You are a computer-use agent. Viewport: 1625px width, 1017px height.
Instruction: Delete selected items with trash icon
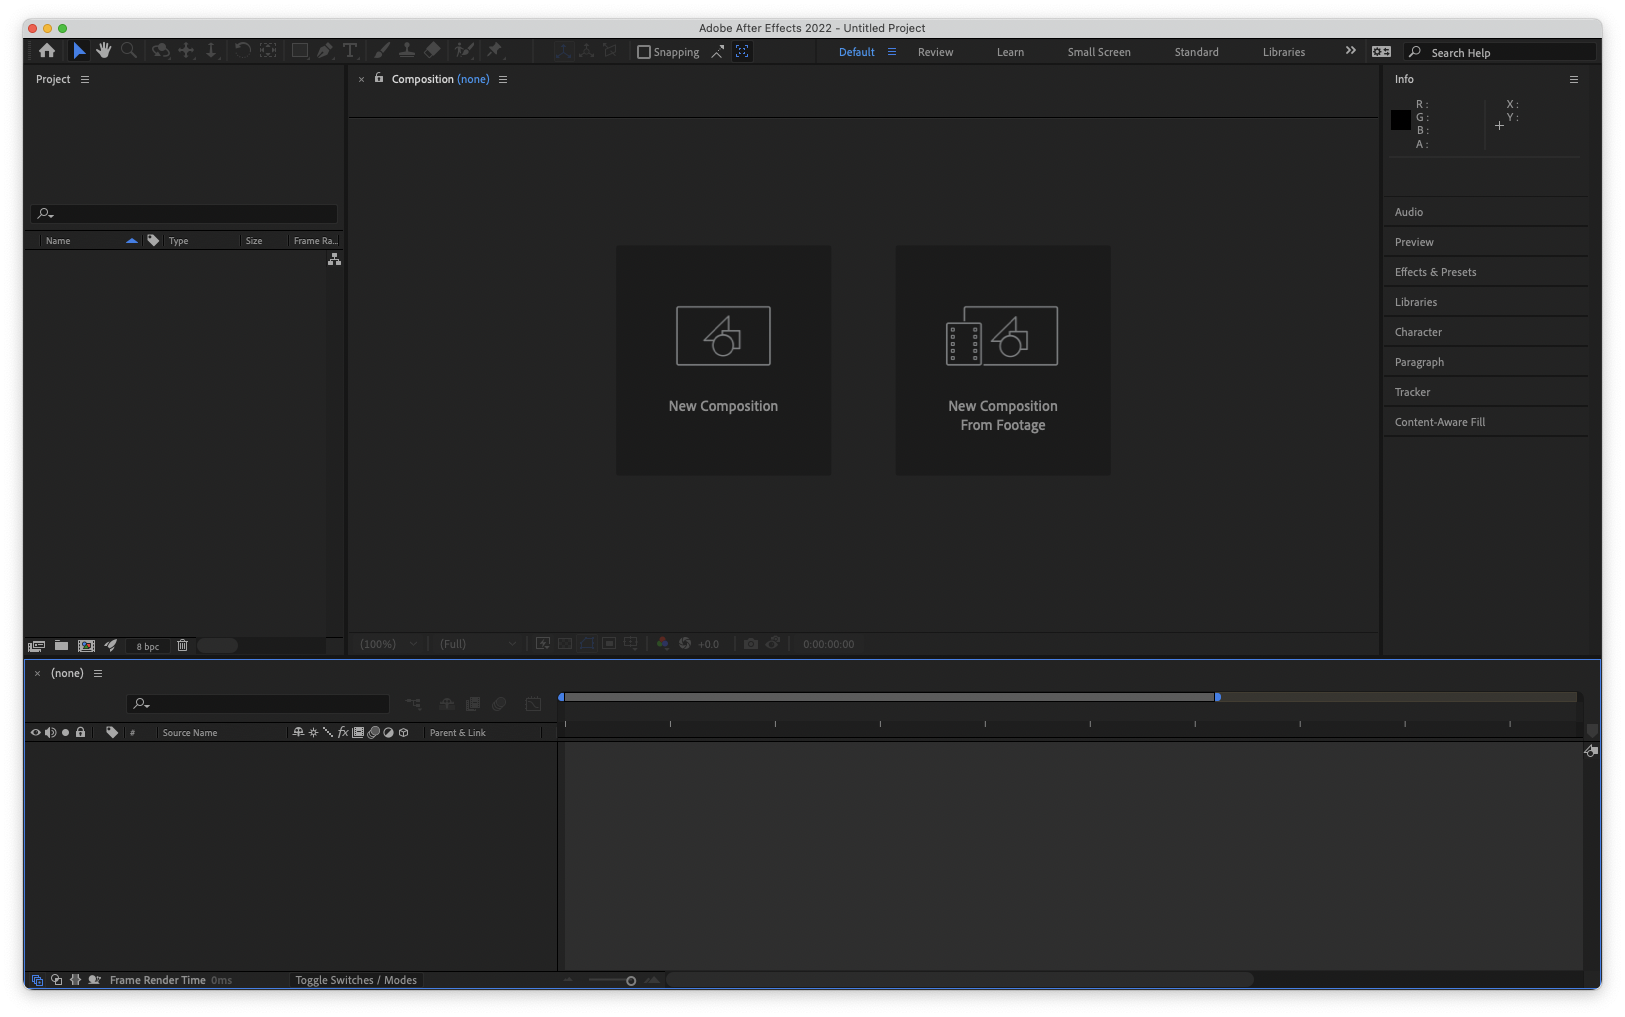(182, 646)
